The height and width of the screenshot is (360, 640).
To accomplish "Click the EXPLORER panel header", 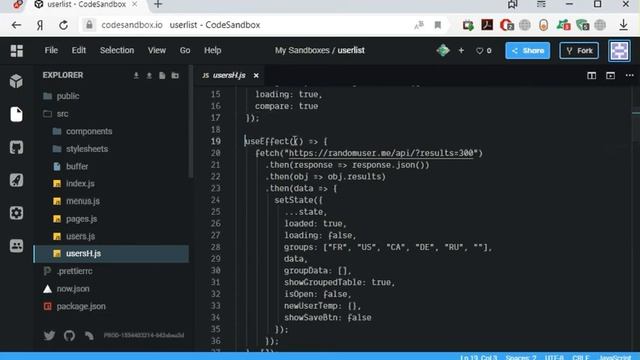I will pos(62,75).
